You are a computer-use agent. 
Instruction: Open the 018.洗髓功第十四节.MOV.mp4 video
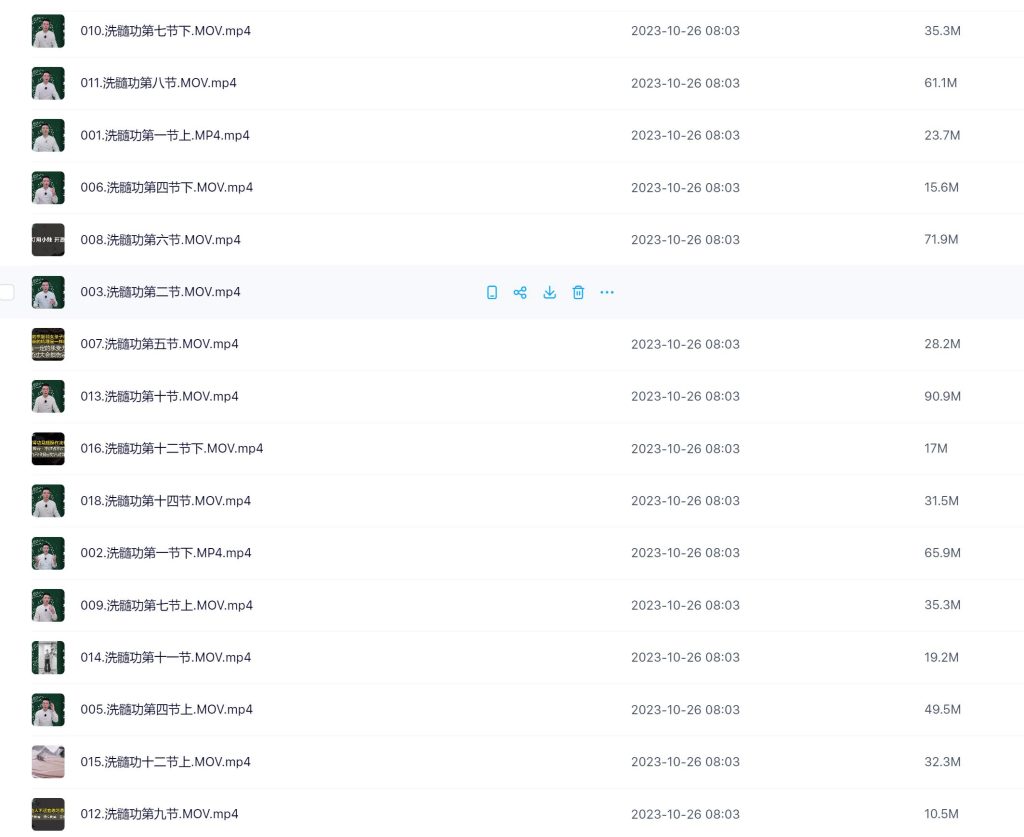tap(165, 501)
